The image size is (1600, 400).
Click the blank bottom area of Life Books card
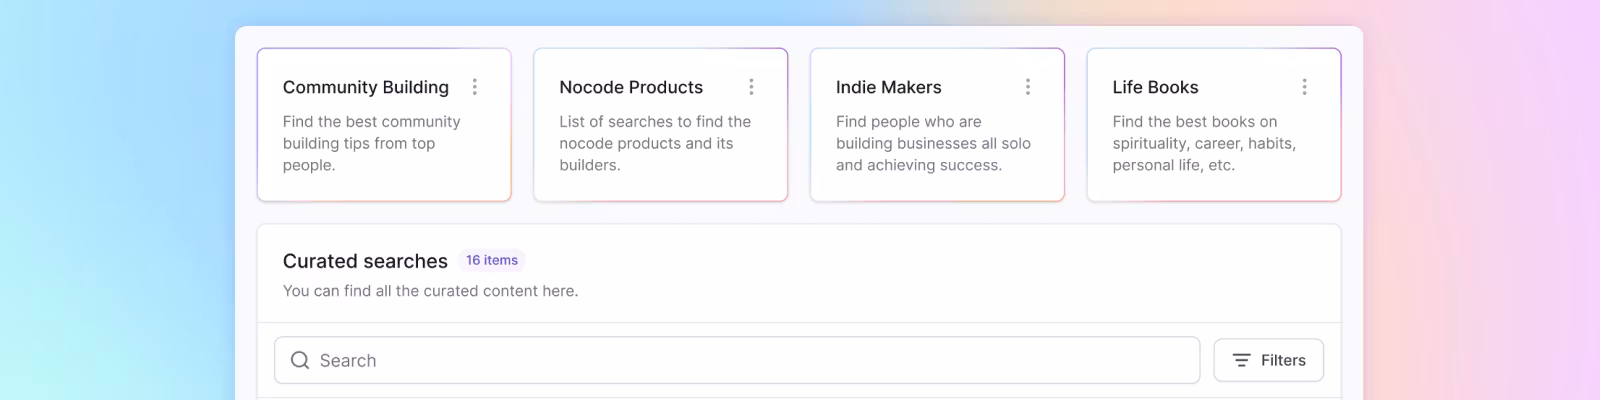1213,187
